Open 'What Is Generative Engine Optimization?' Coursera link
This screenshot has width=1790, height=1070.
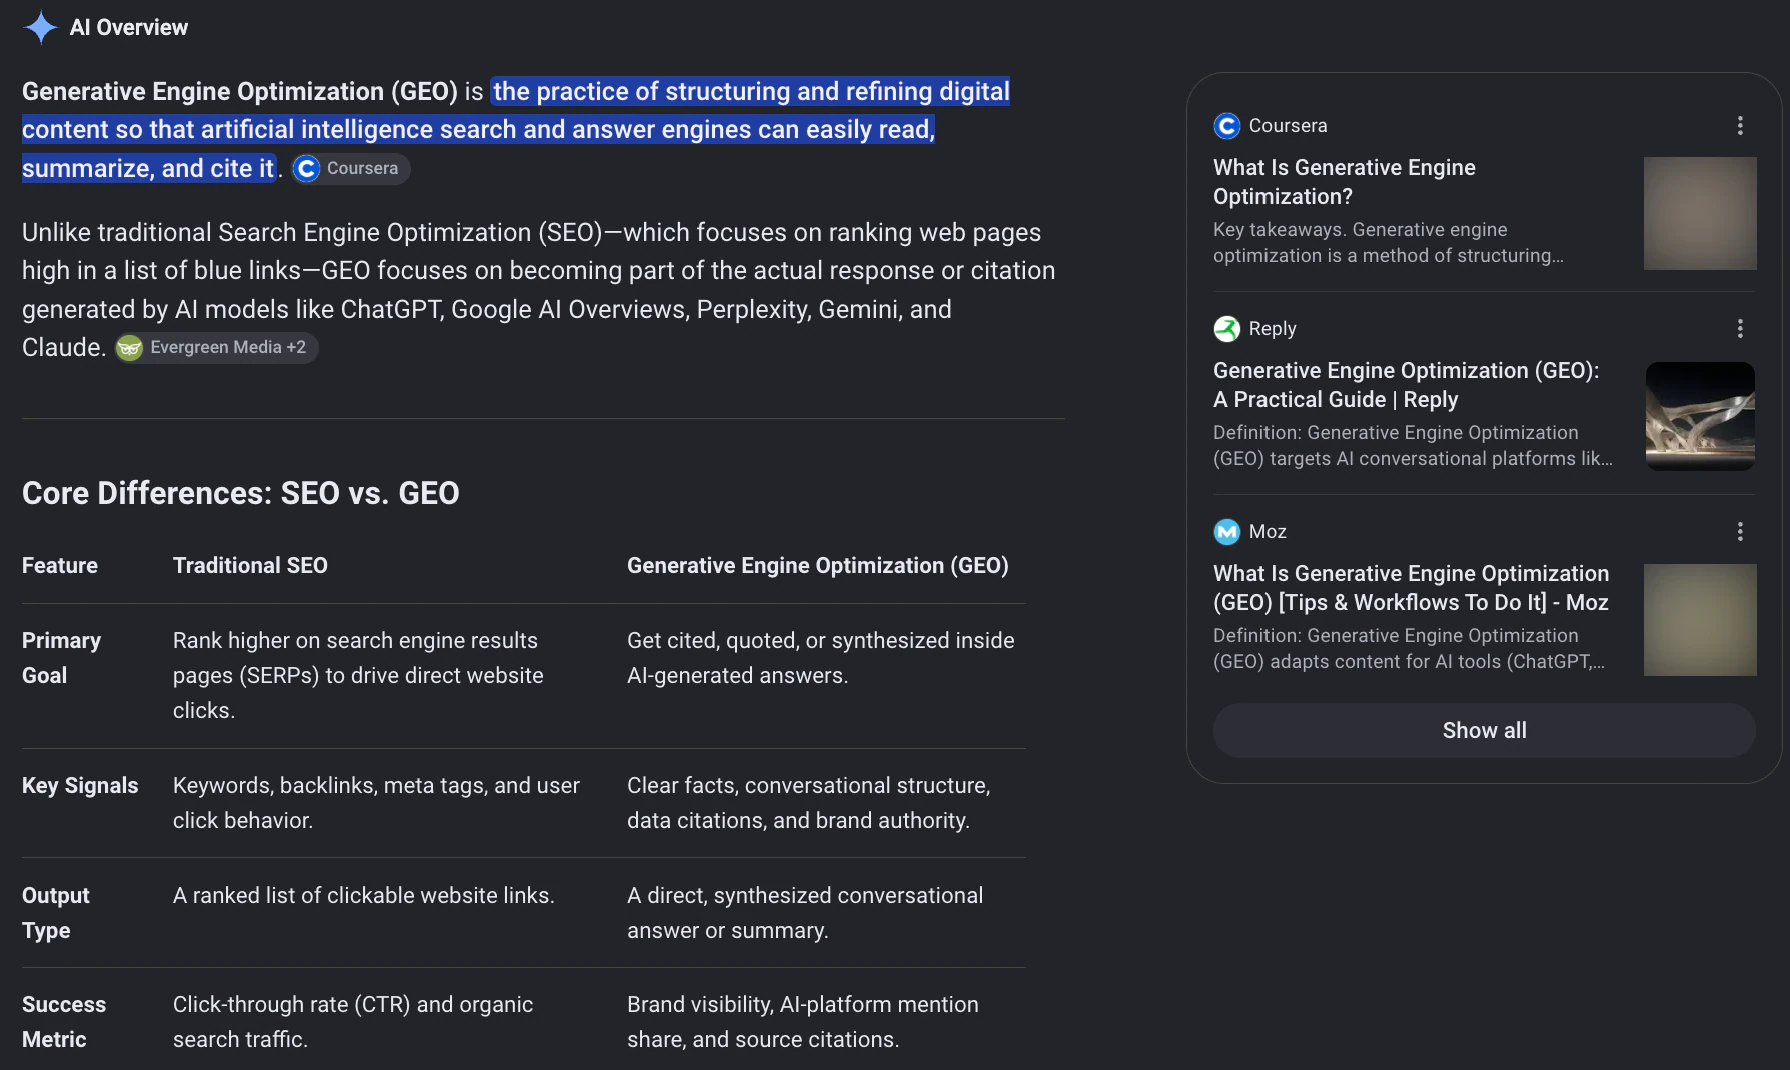point(1344,182)
